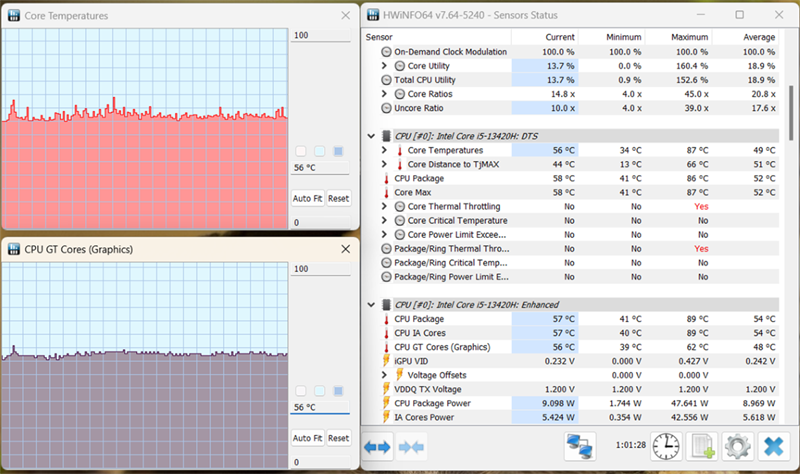Open the network remote monitoring icon
The image size is (800, 474).
(580, 446)
